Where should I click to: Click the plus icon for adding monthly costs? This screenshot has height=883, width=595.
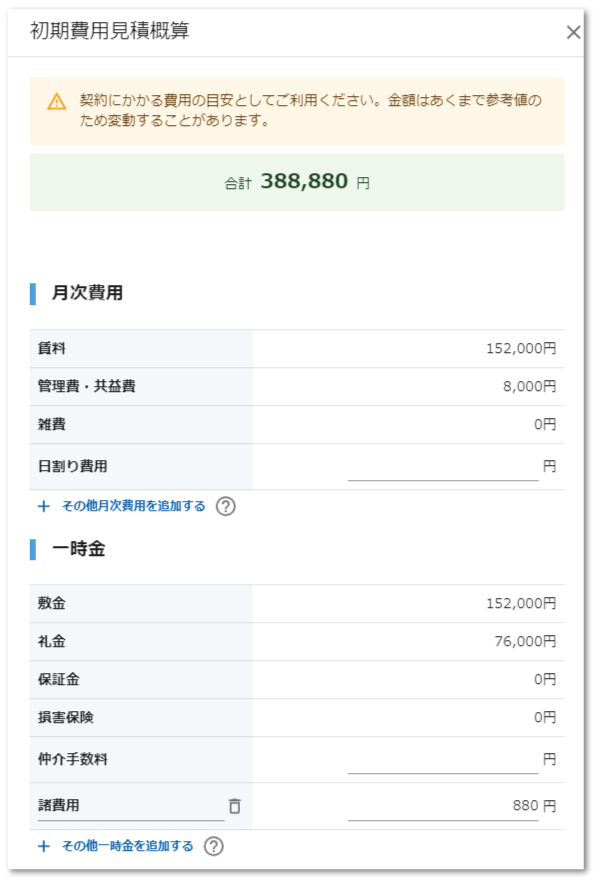43,506
